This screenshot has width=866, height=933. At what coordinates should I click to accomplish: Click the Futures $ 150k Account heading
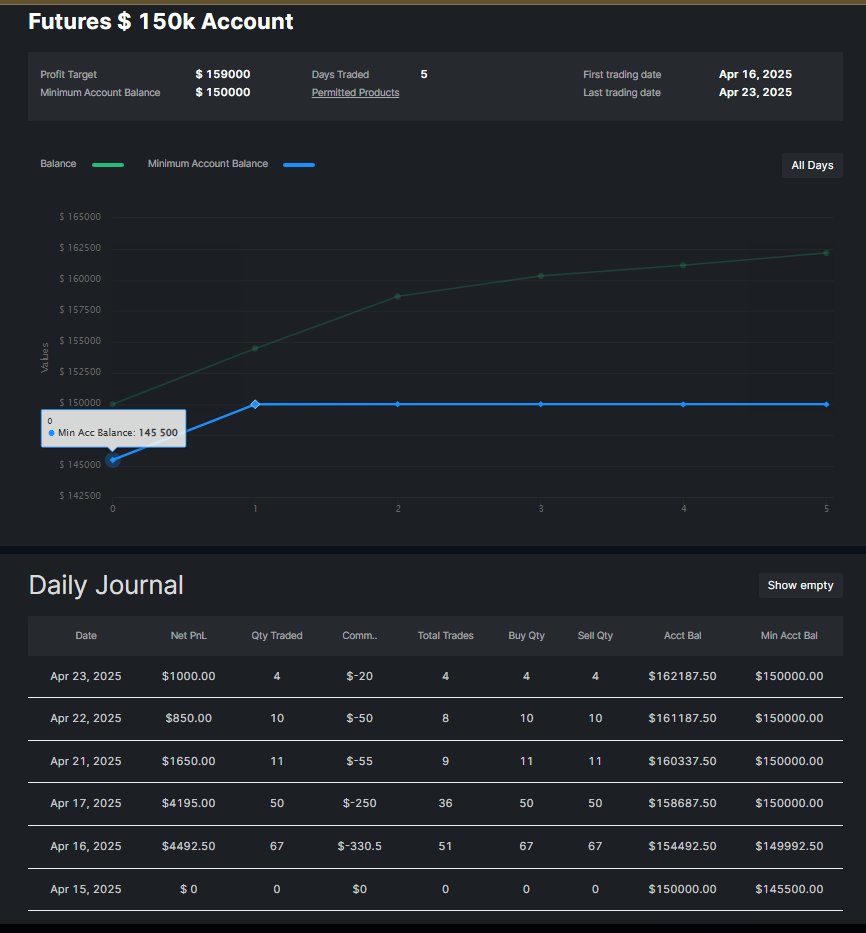(161, 21)
